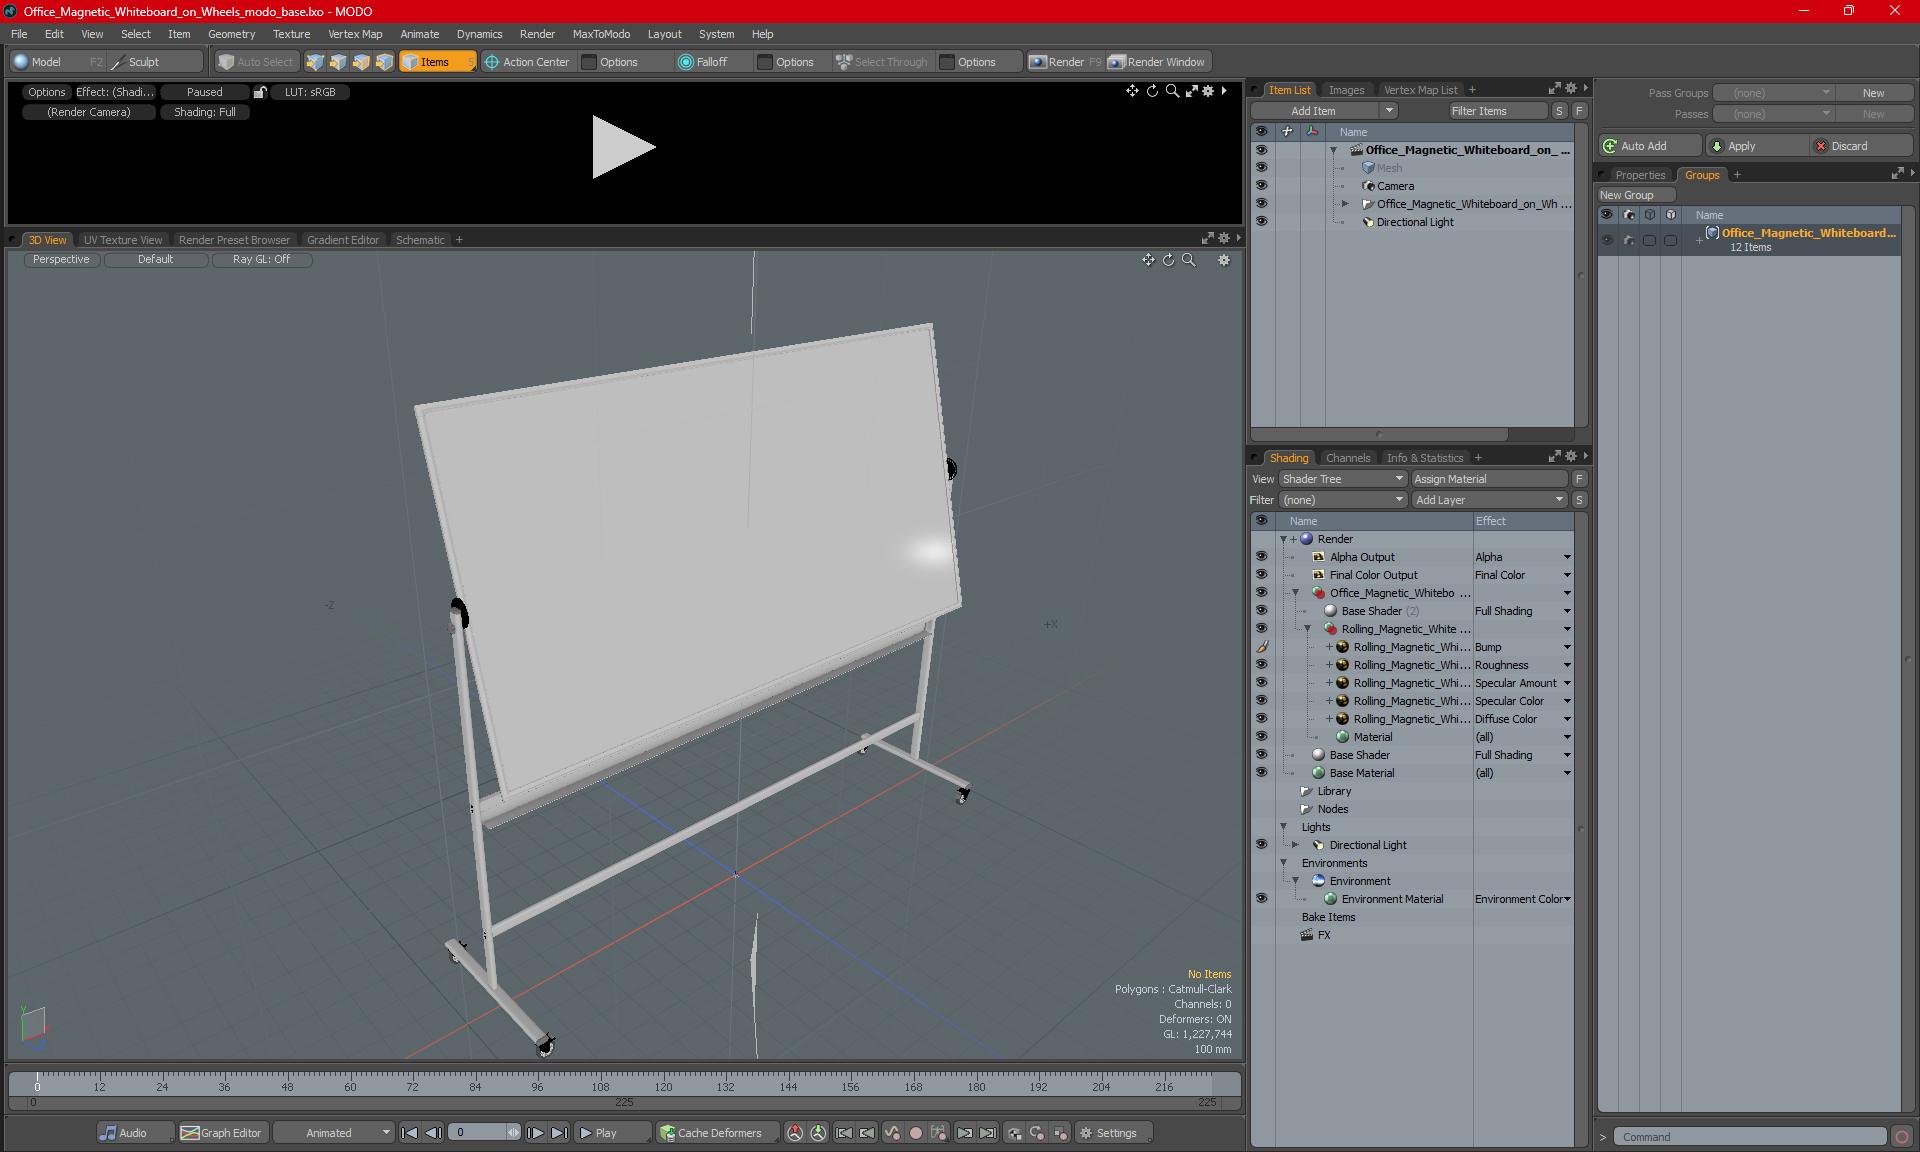The width and height of the screenshot is (1920, 1152).
Task: Open Vertex Map menu
Action: [355, 34]
